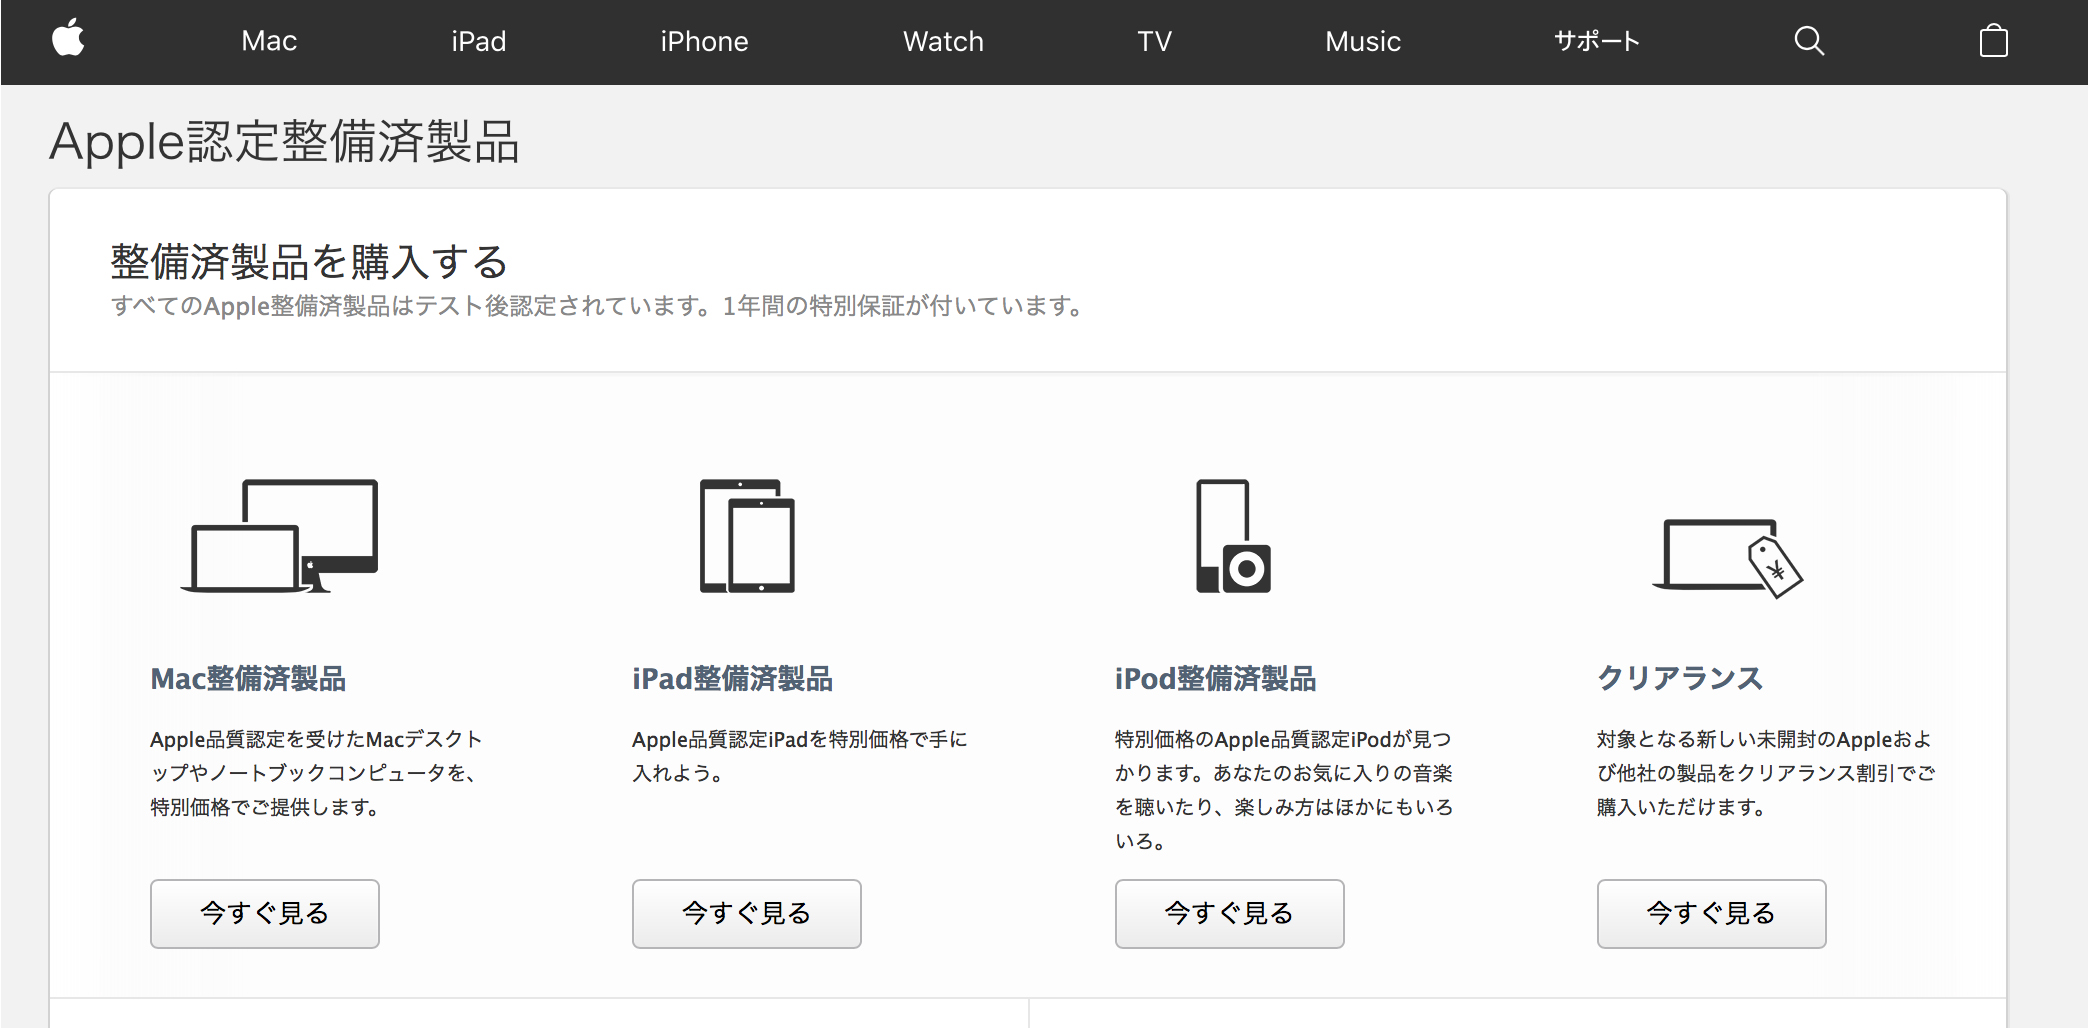2091x1028 pixels.
Task: Click the clearance laptop with yen tag icon
Action: pyautogui.click(x=1727, y=558)
